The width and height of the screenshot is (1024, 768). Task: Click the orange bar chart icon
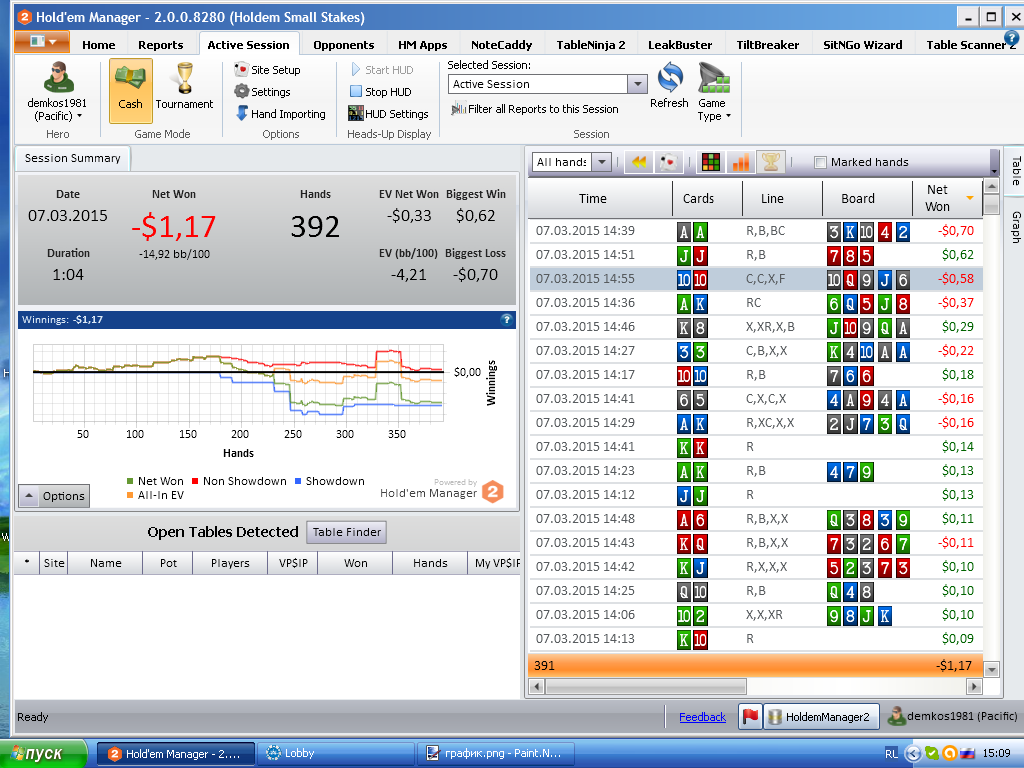[741, 162]
